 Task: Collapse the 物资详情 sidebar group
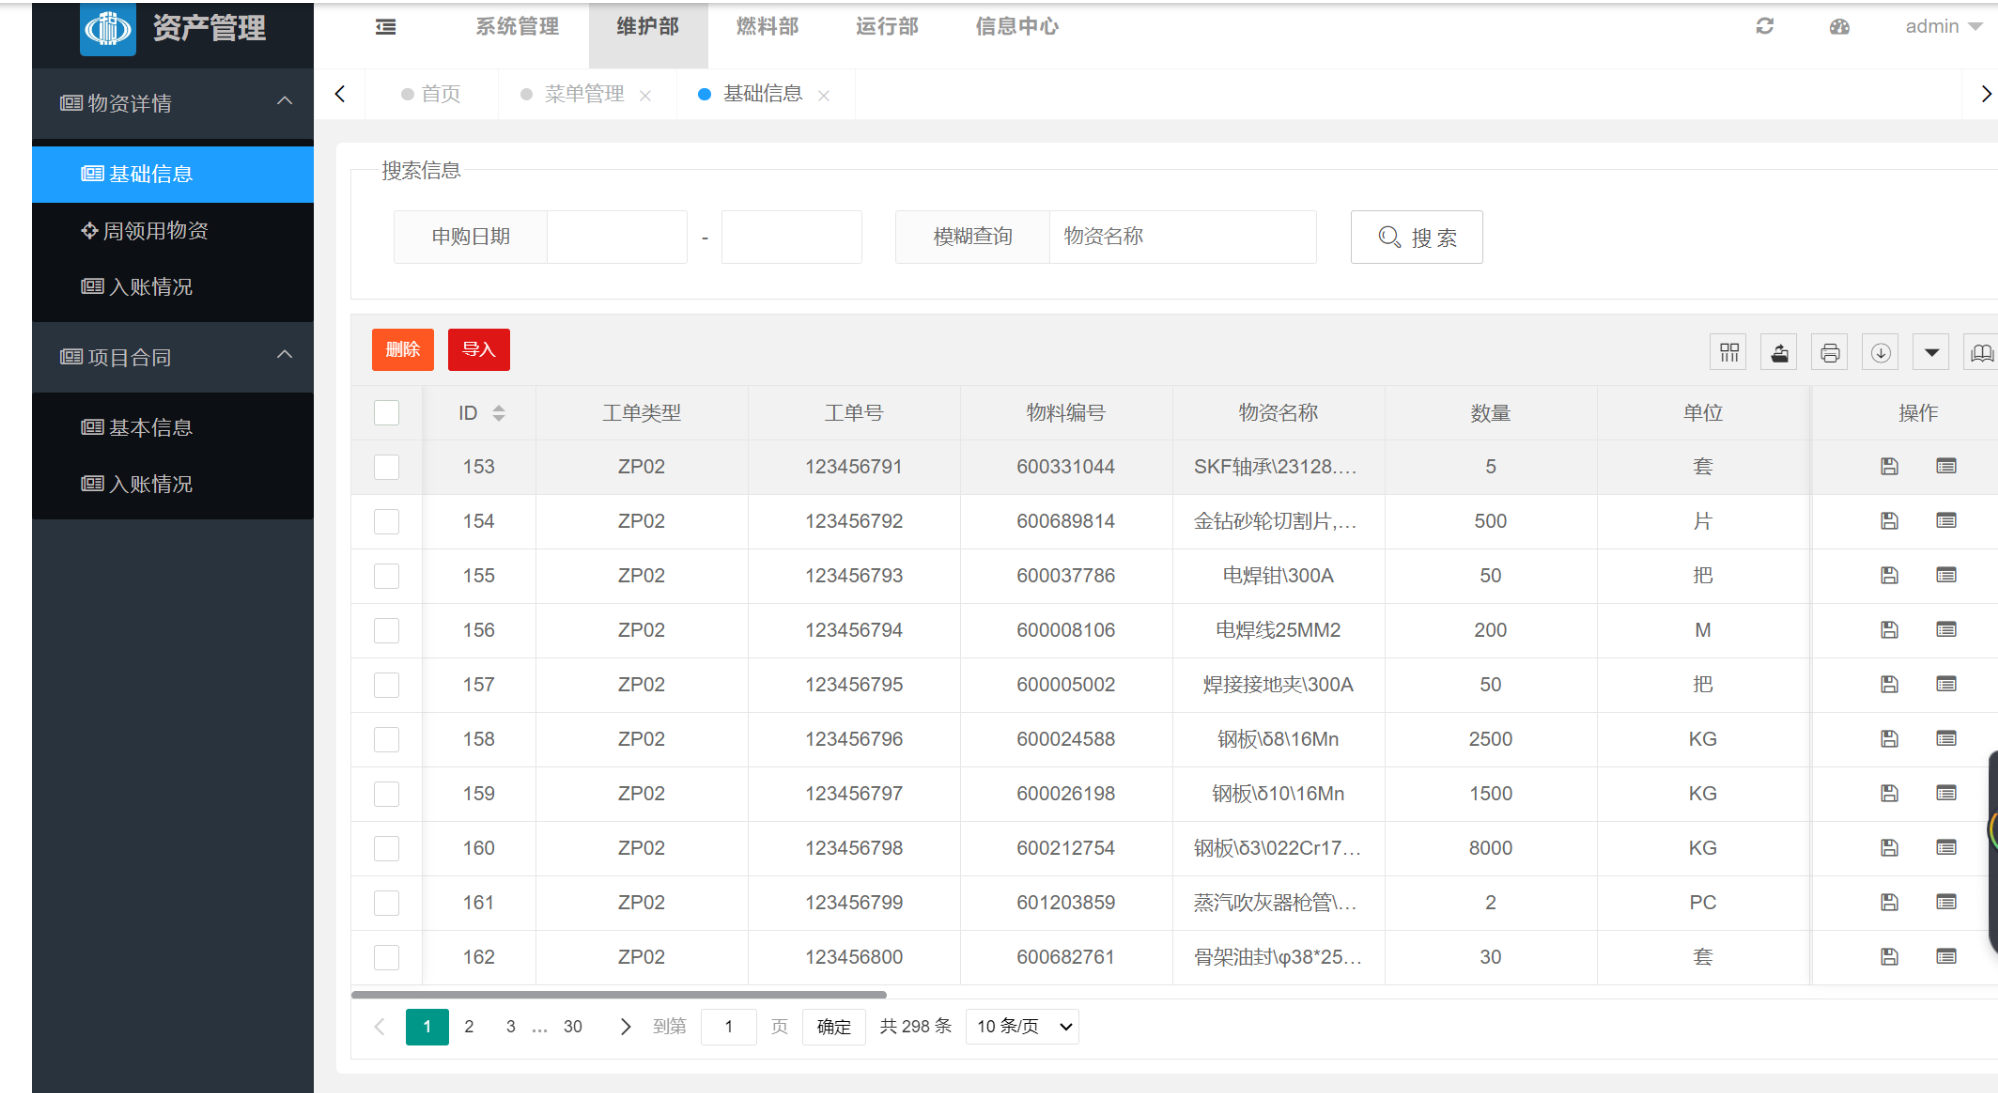[172, 103]
